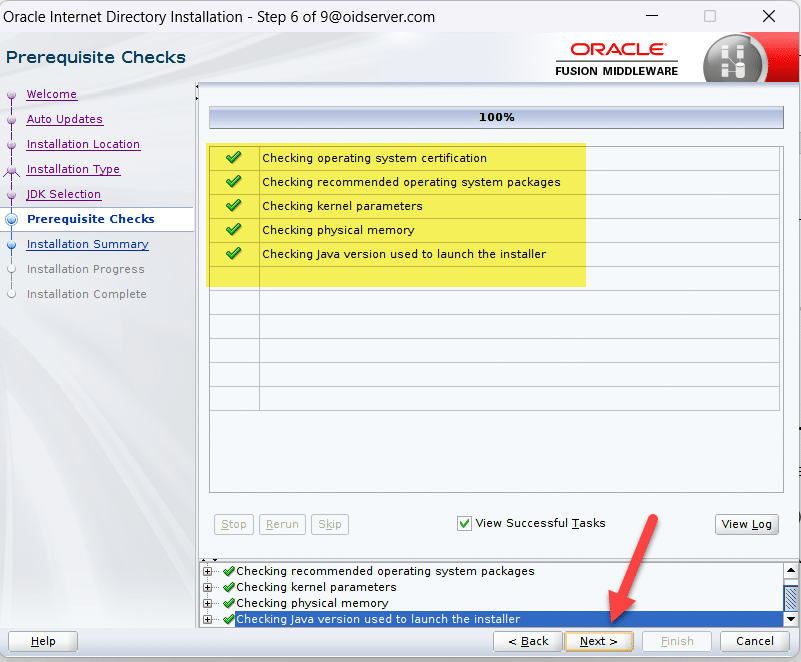Expand the Checking kernel parameters tree node
Viewport: 801px width, 662px height.
(x=208, y=587)
